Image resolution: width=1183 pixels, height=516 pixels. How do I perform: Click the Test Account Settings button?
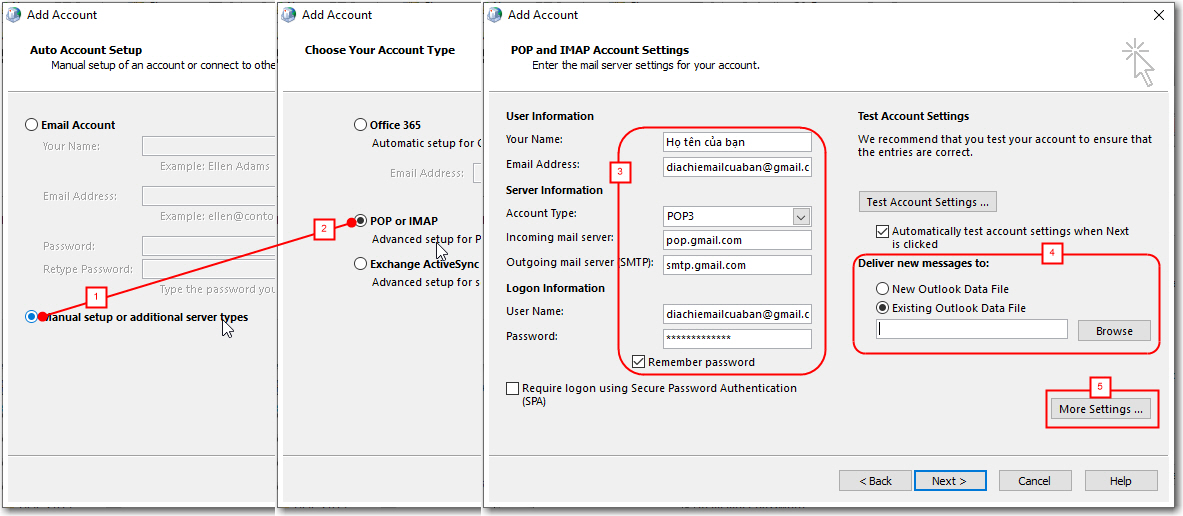(x=927, y=202)
